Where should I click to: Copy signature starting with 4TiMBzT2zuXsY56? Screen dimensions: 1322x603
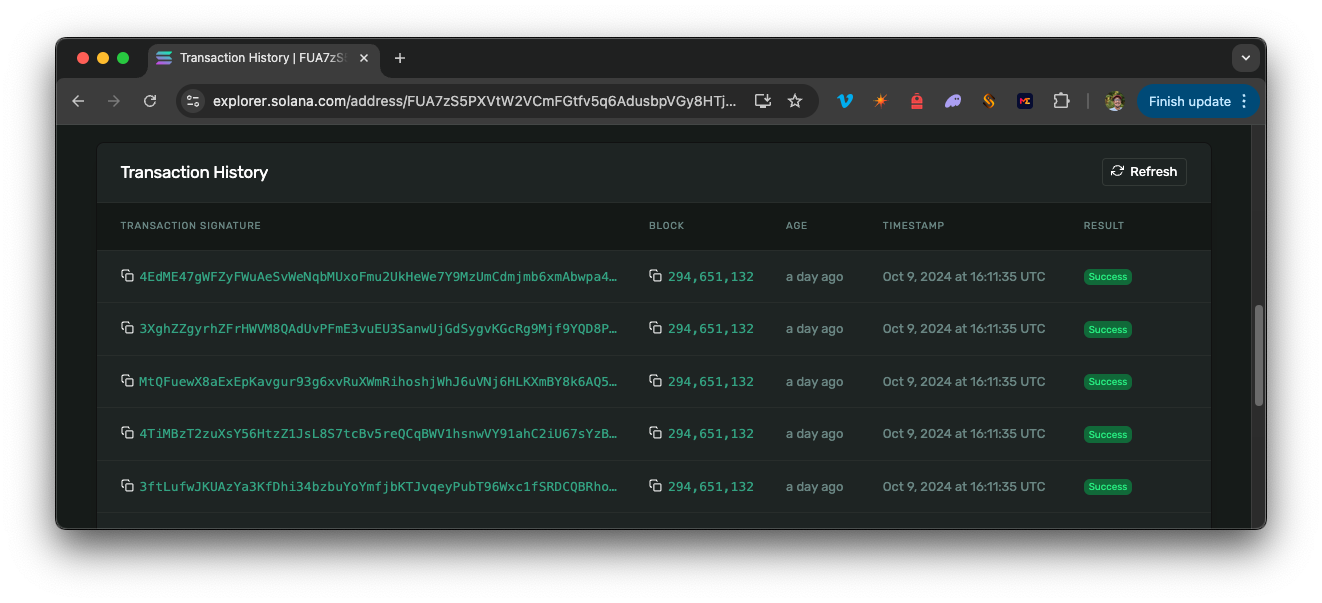tap(127, 433)
